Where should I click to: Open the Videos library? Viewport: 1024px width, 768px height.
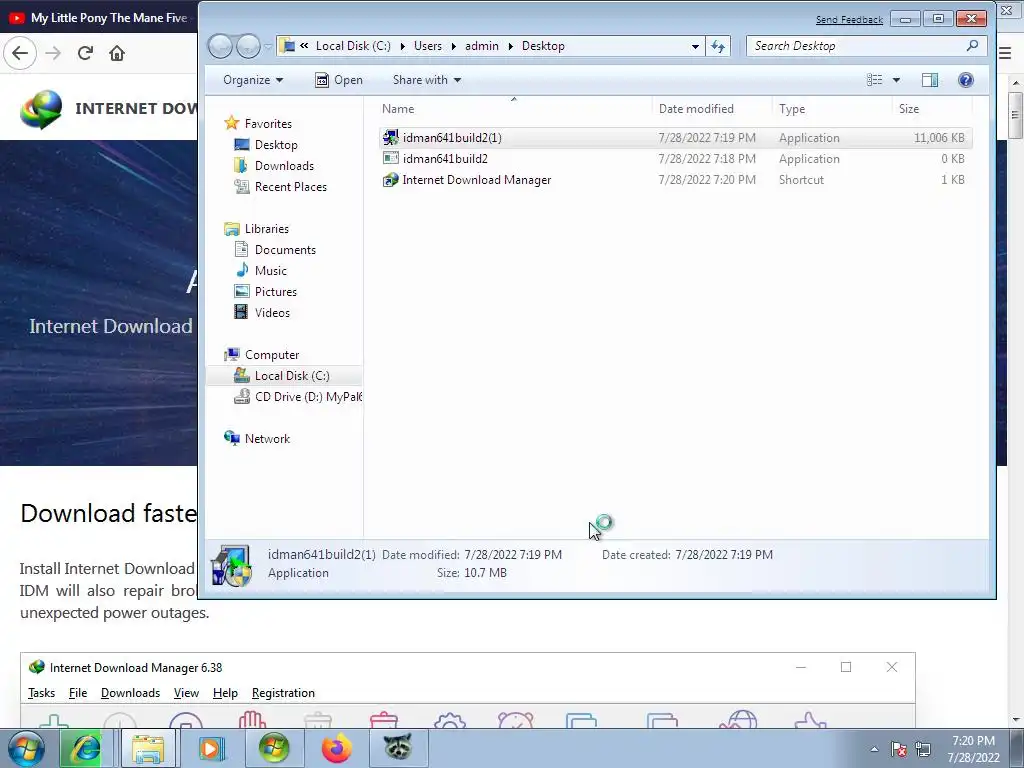tap(272, 312)
